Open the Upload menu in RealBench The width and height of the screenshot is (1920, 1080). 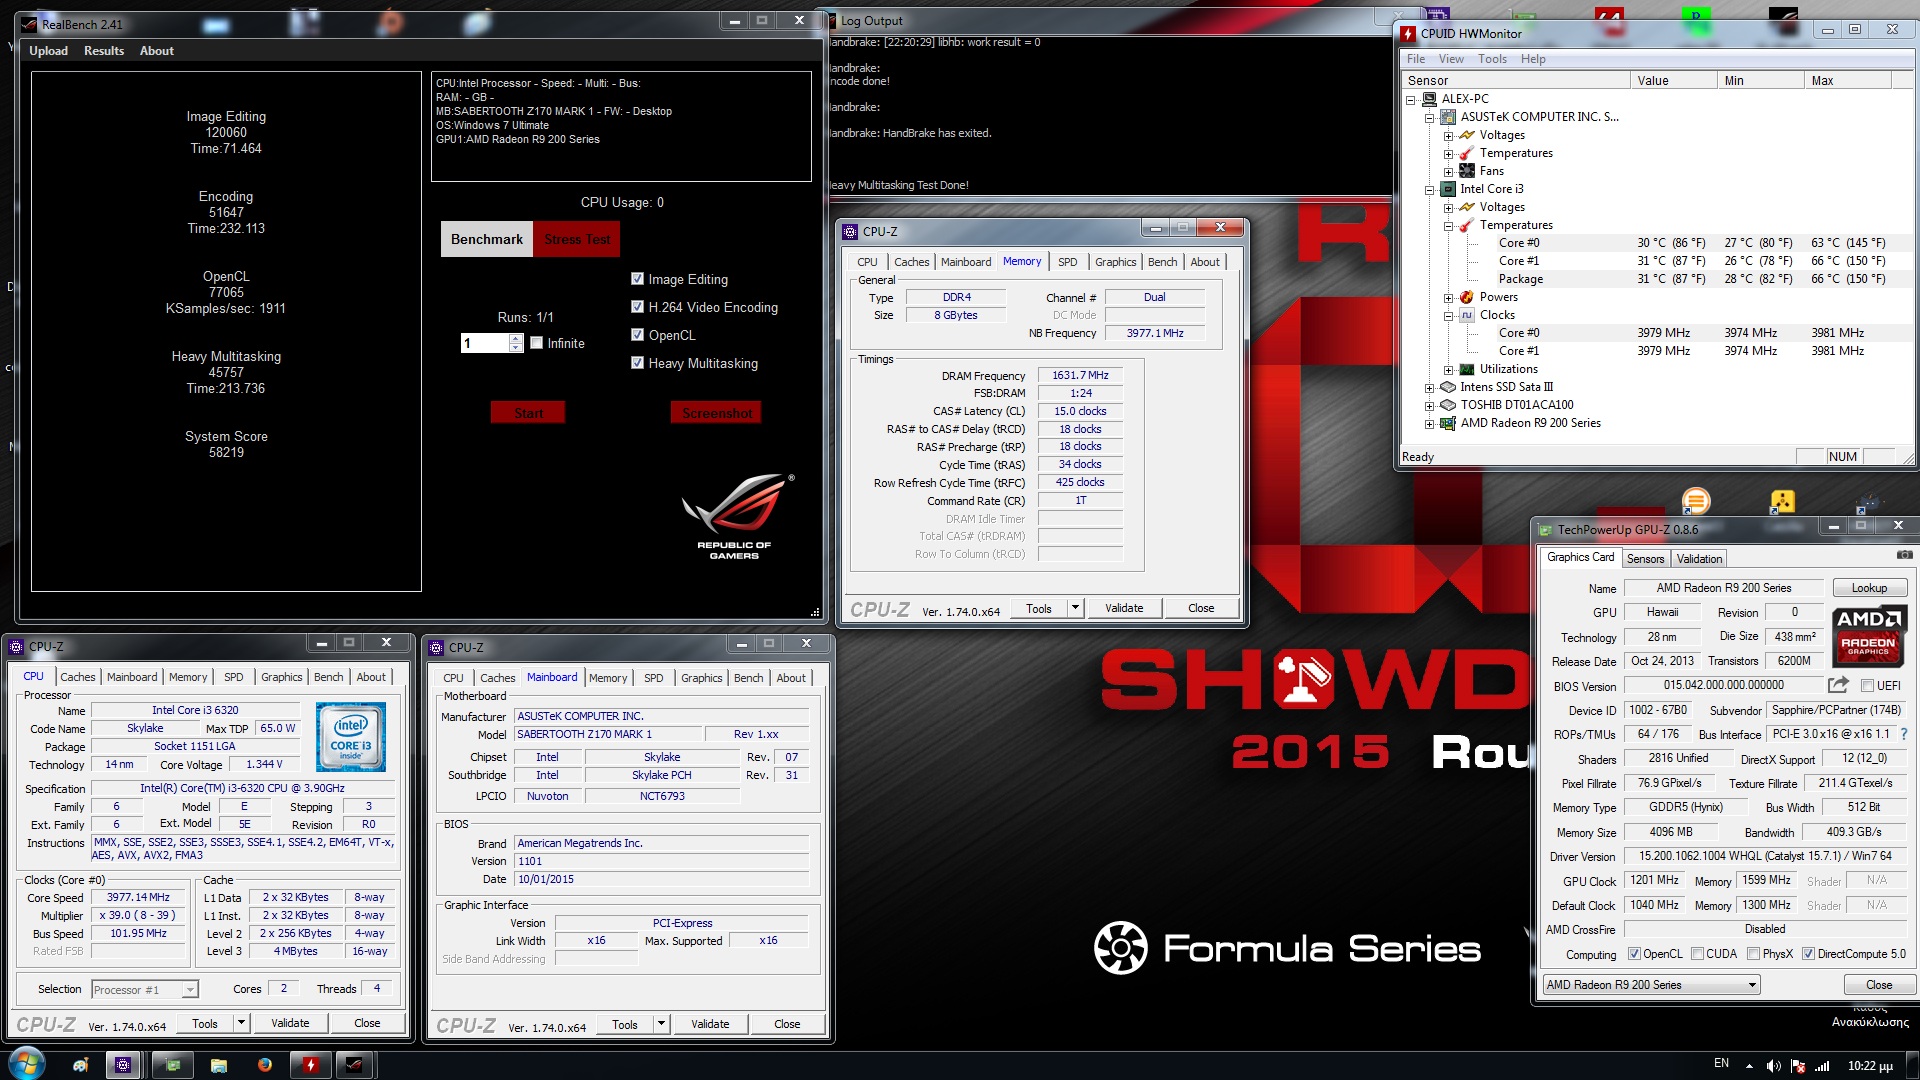point(48,51)
